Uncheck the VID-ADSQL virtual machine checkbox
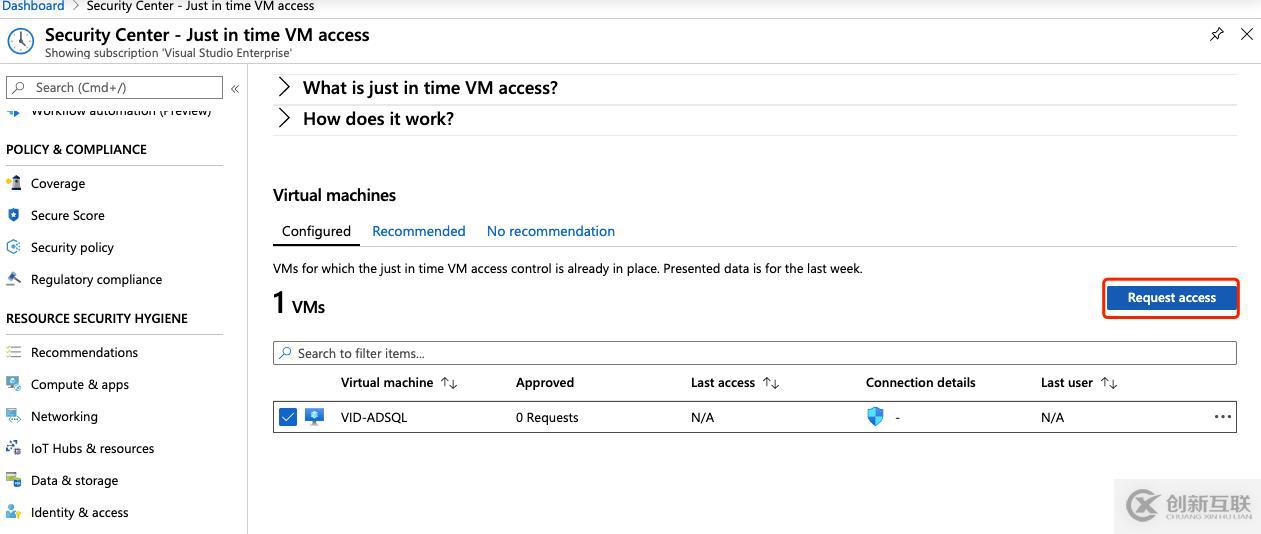The width and height of the screenshot is (1261, 534). [x=288, y=417]
